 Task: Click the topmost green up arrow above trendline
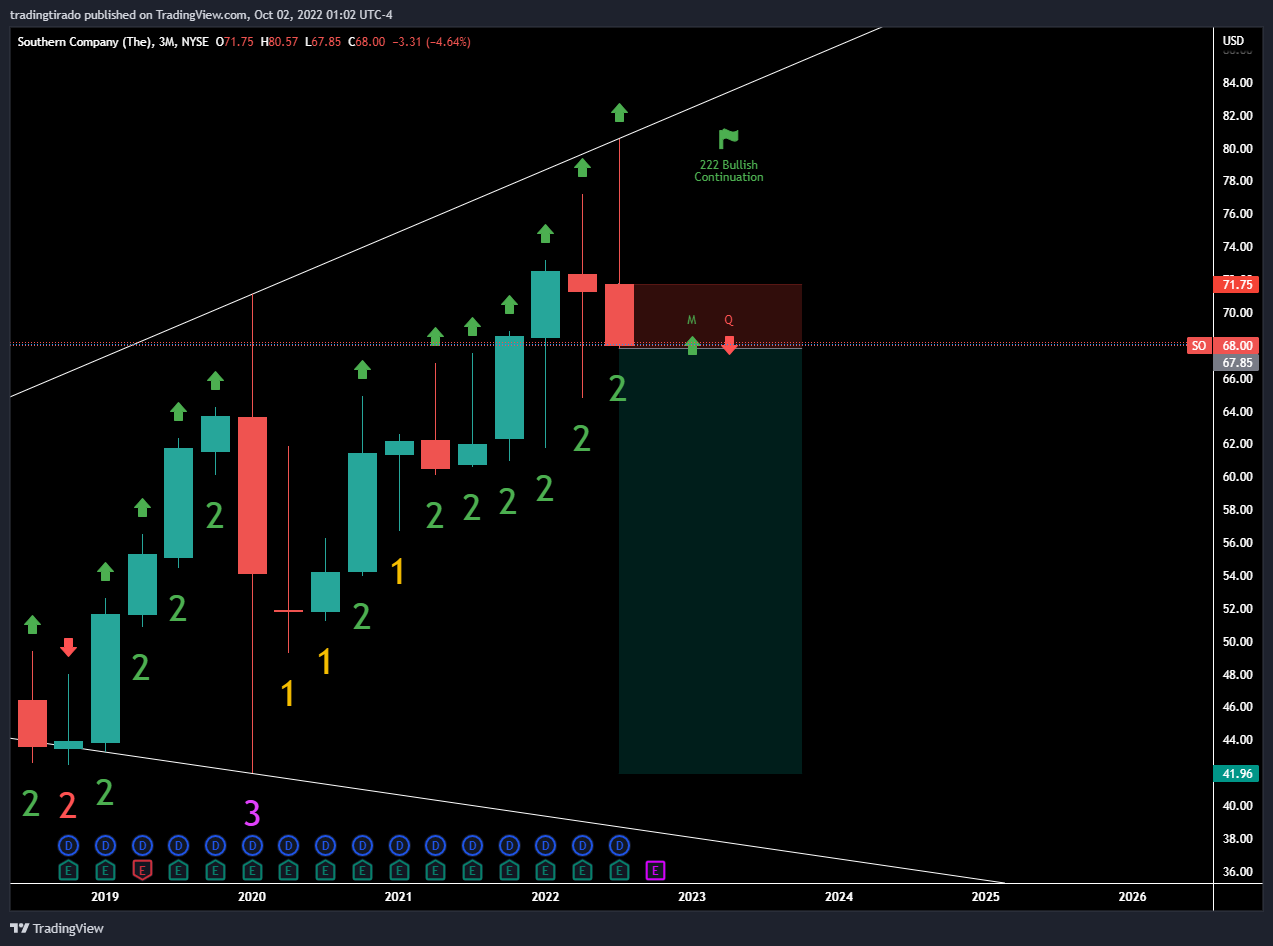pyautogui.click(x=619, y=112)
